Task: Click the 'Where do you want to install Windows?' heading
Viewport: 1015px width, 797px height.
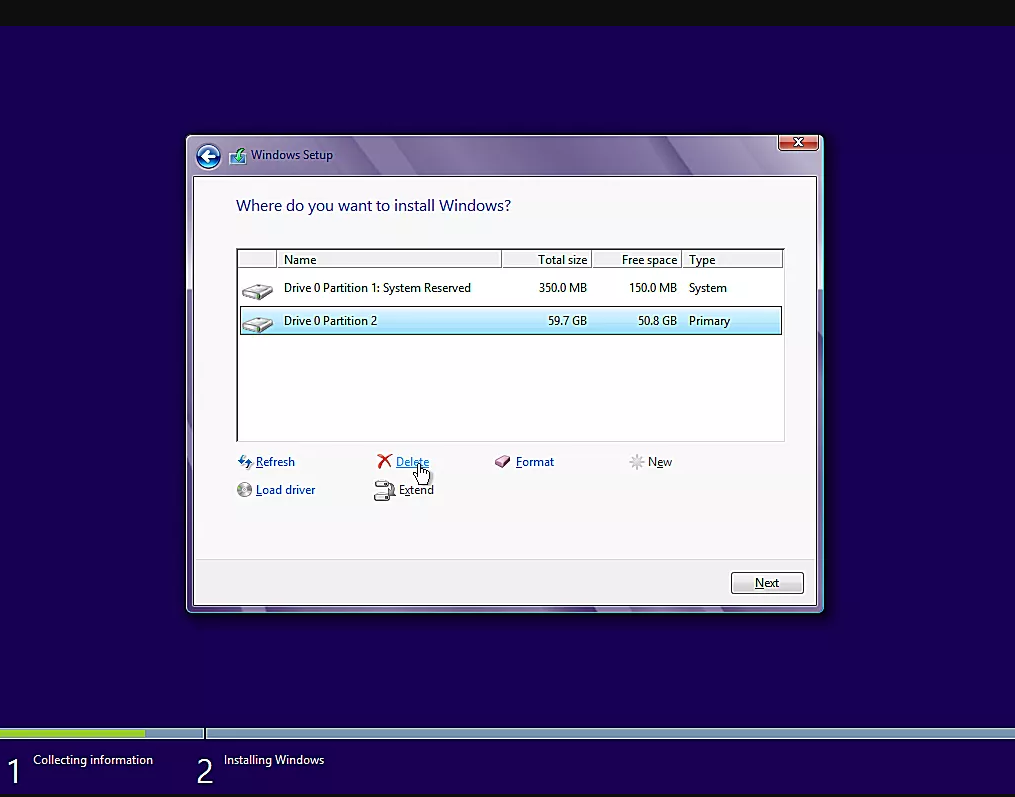Action: pyautogui.click(x=374, y=206)
